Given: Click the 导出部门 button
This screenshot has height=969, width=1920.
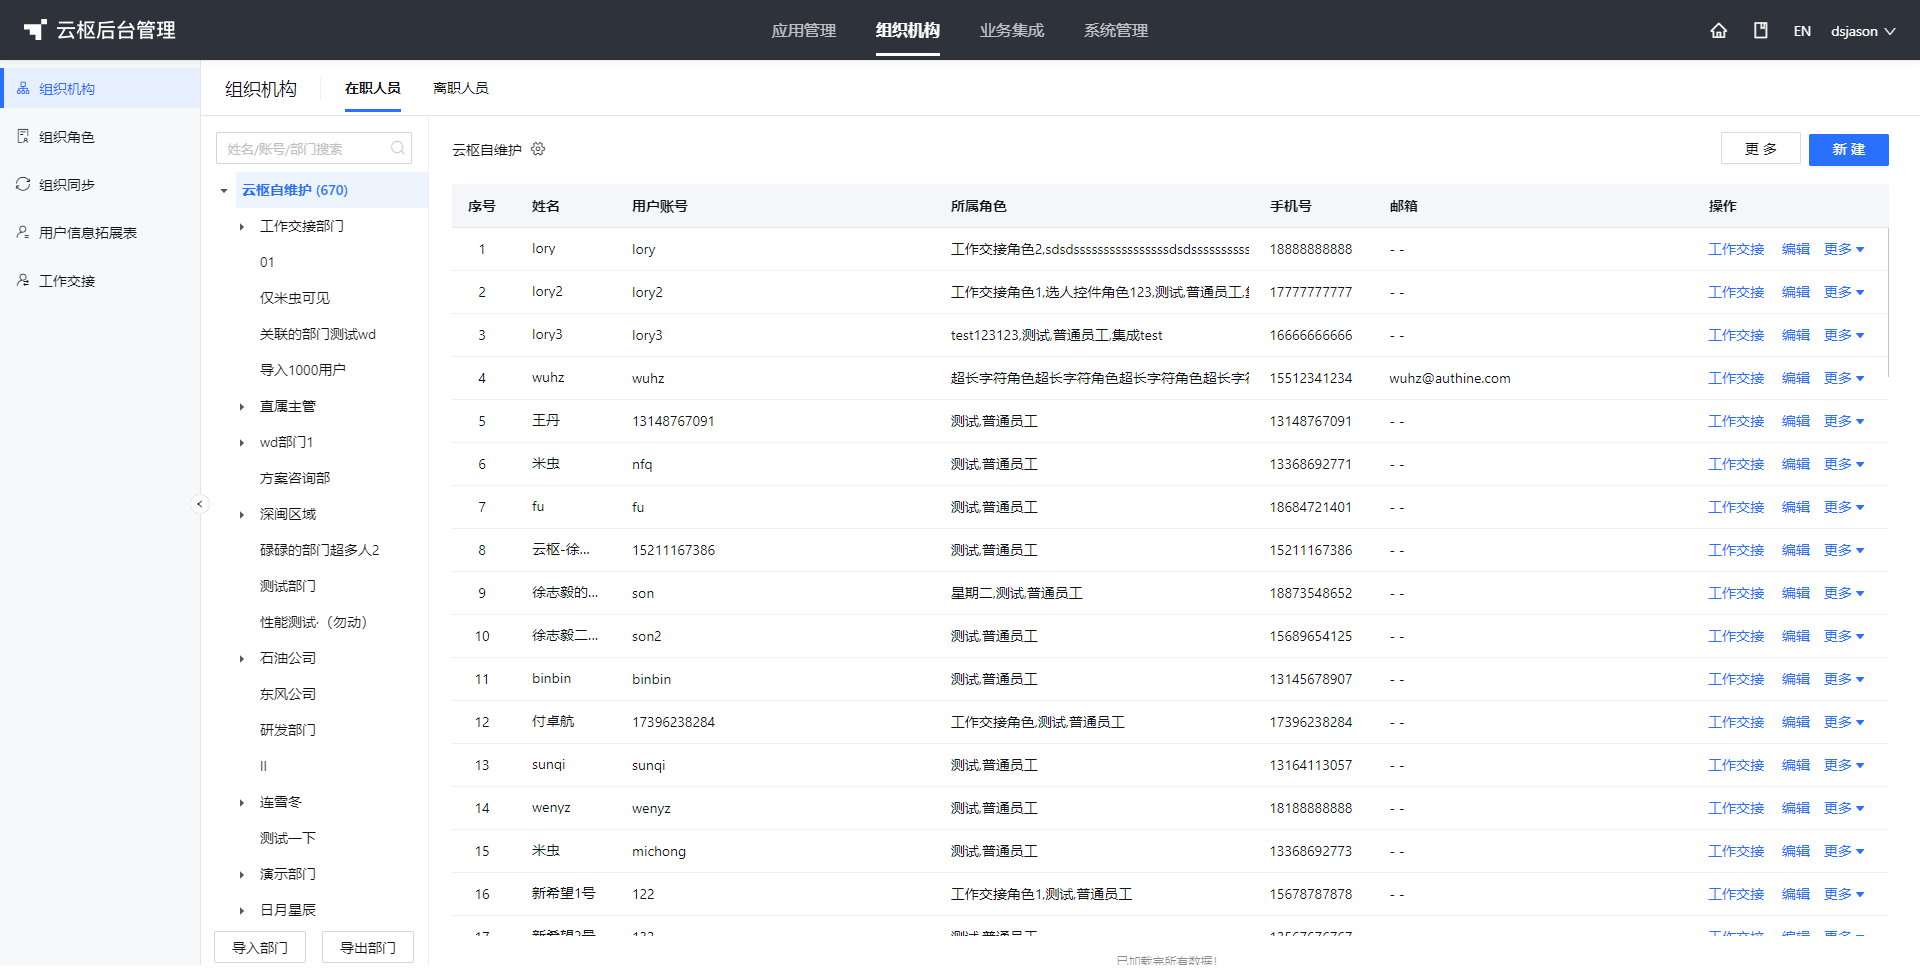Looking at the screenshot, I should click(368, 947).
